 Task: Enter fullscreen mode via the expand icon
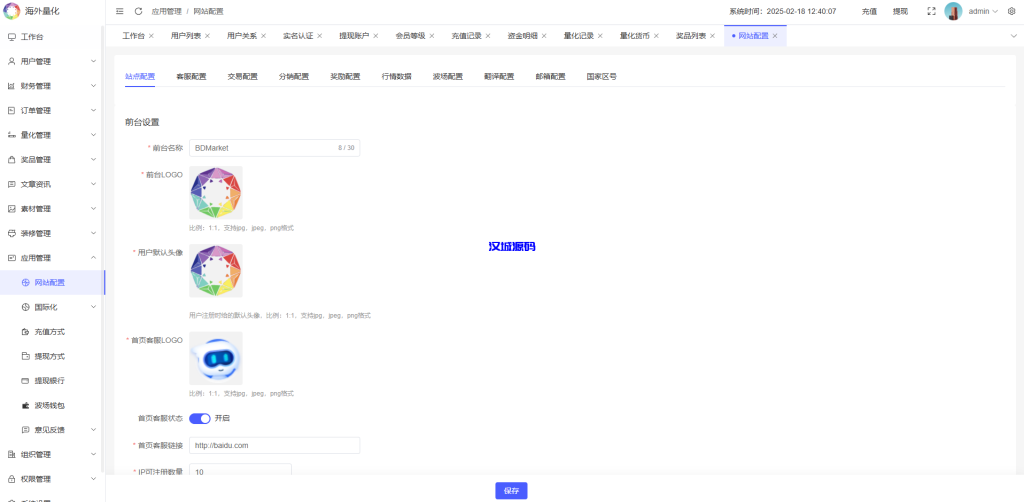932,11
